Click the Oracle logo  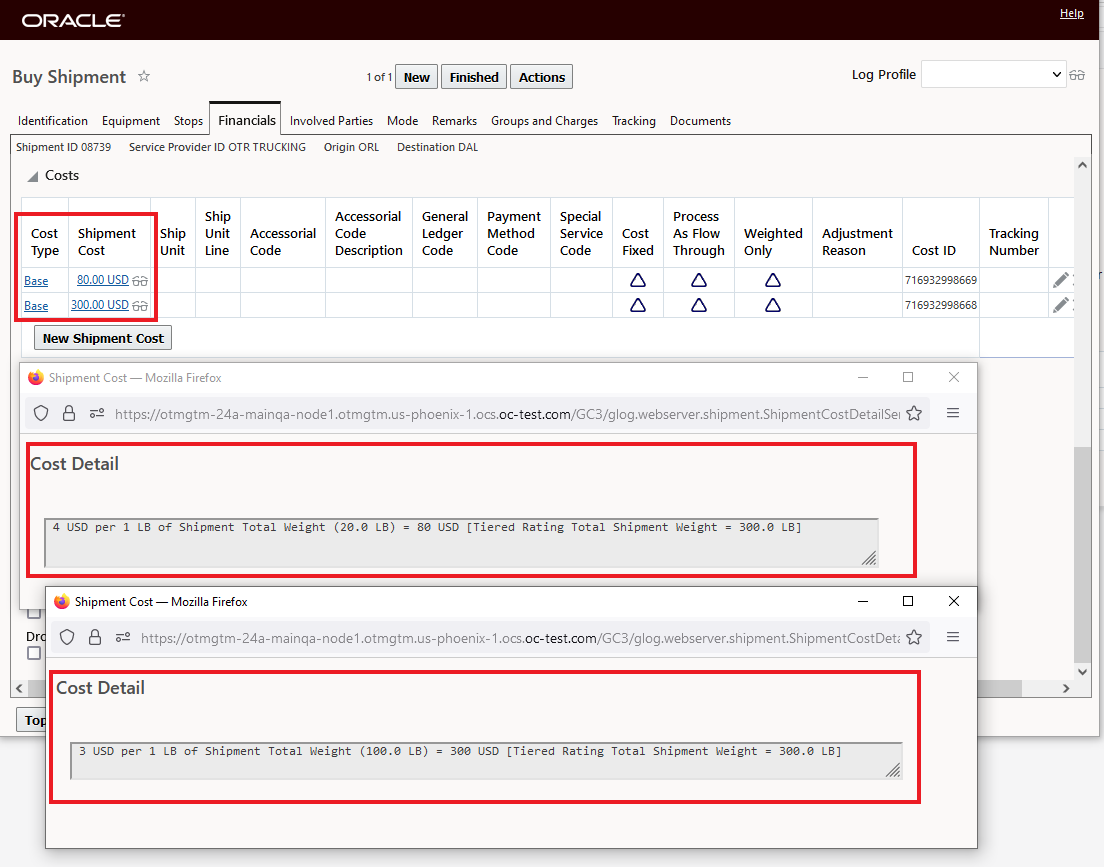click(x=73, y=20)
